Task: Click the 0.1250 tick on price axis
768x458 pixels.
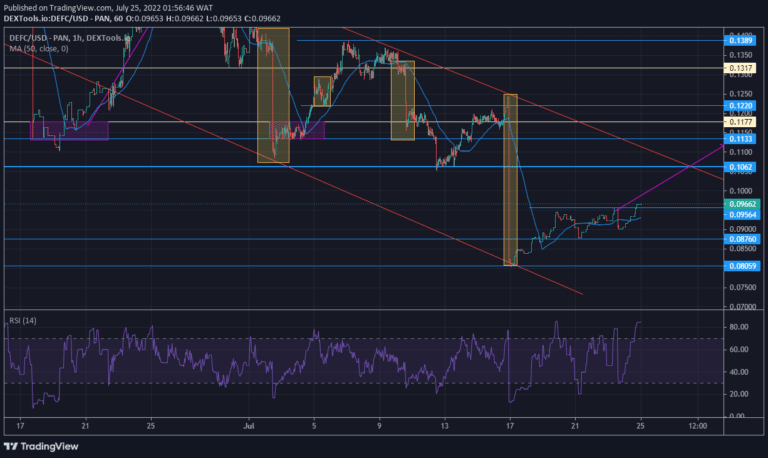Action: [741, 94]
